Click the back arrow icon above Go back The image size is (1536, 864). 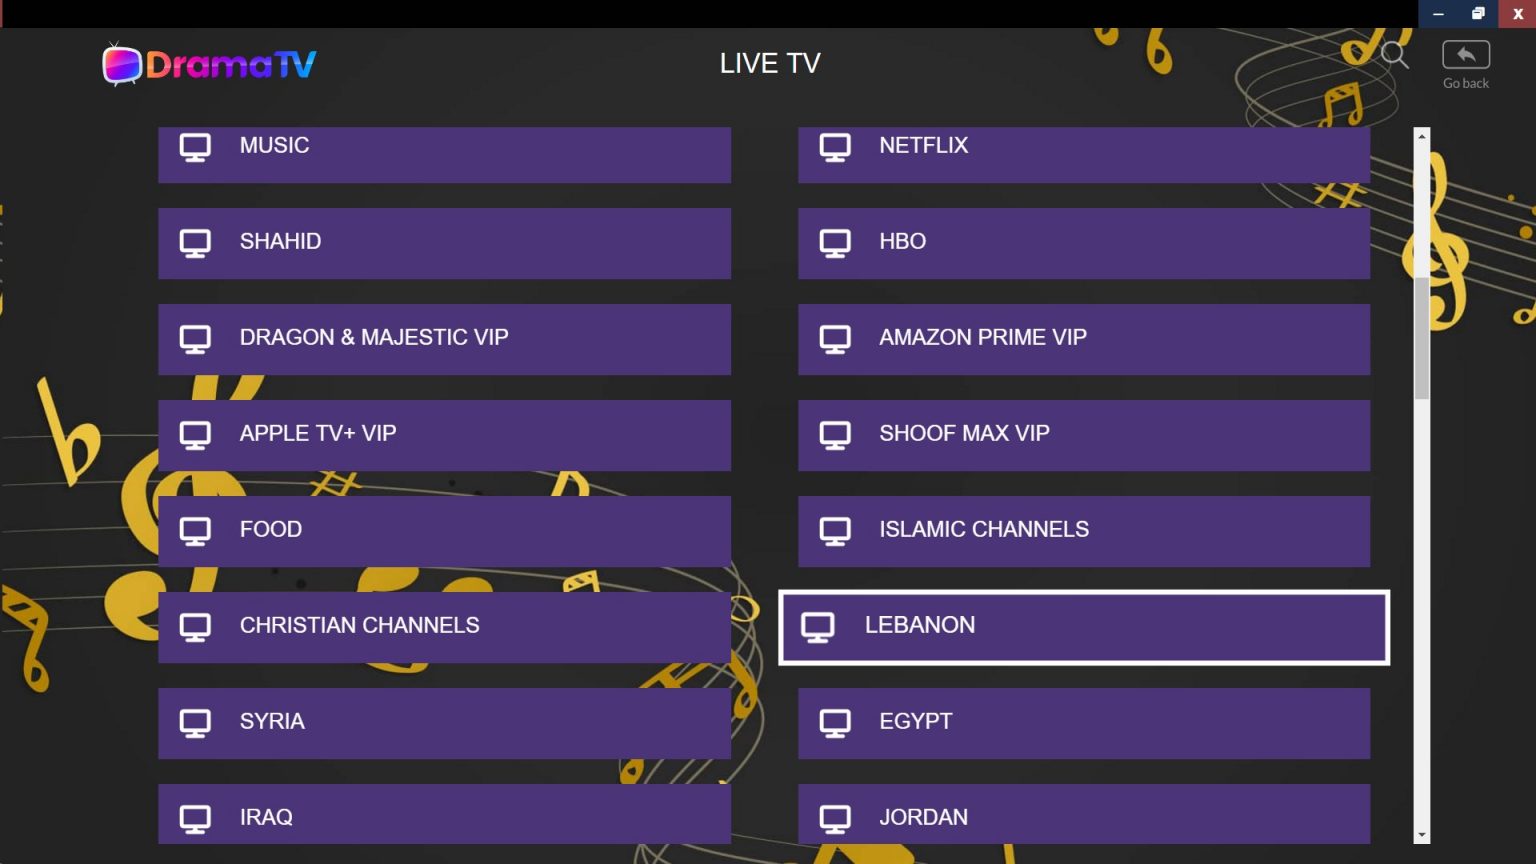click(1464, 55)
